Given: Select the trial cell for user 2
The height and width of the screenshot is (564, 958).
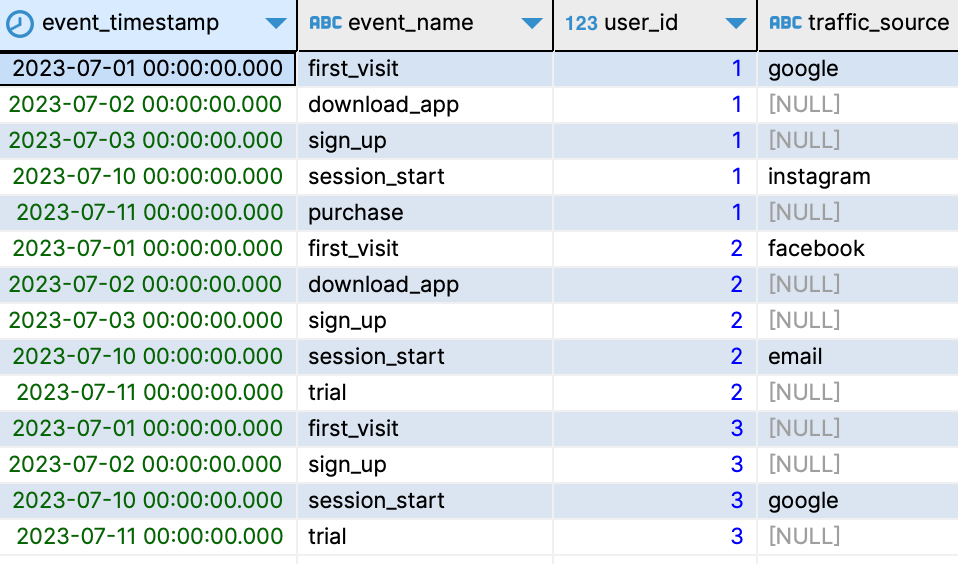Looking at the screenshot, I should point(425,393).
